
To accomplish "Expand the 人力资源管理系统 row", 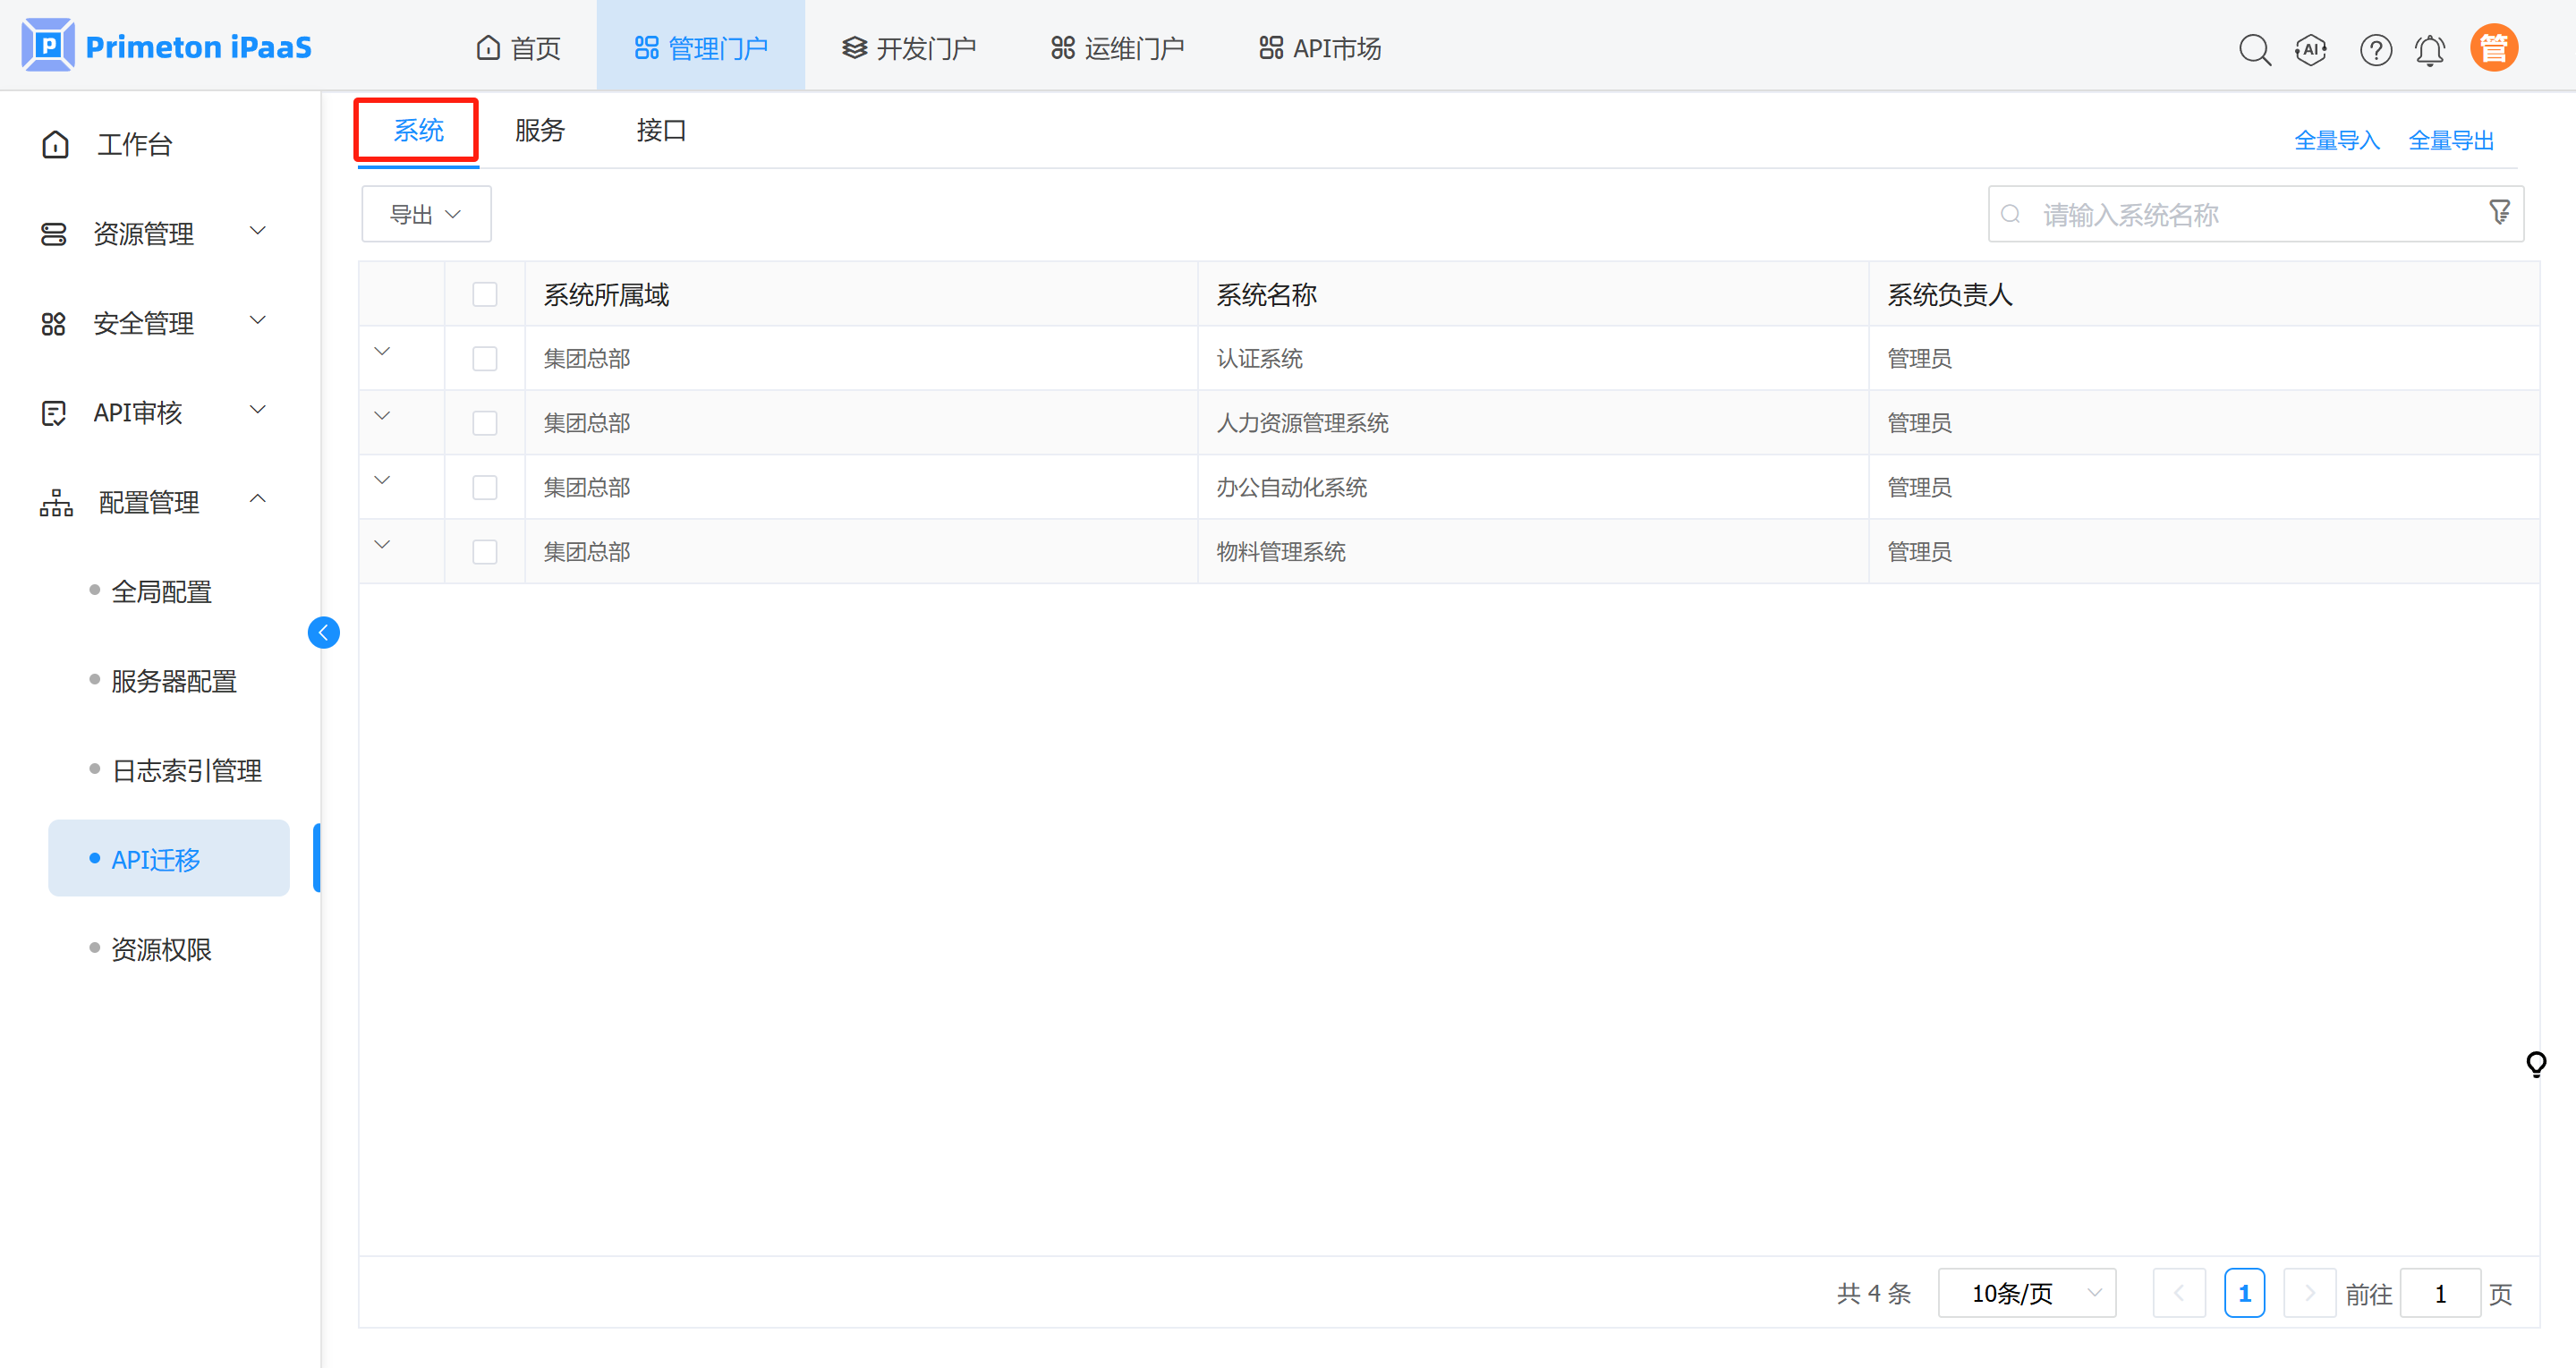I will pyautogui.click(x=382, y=415).
